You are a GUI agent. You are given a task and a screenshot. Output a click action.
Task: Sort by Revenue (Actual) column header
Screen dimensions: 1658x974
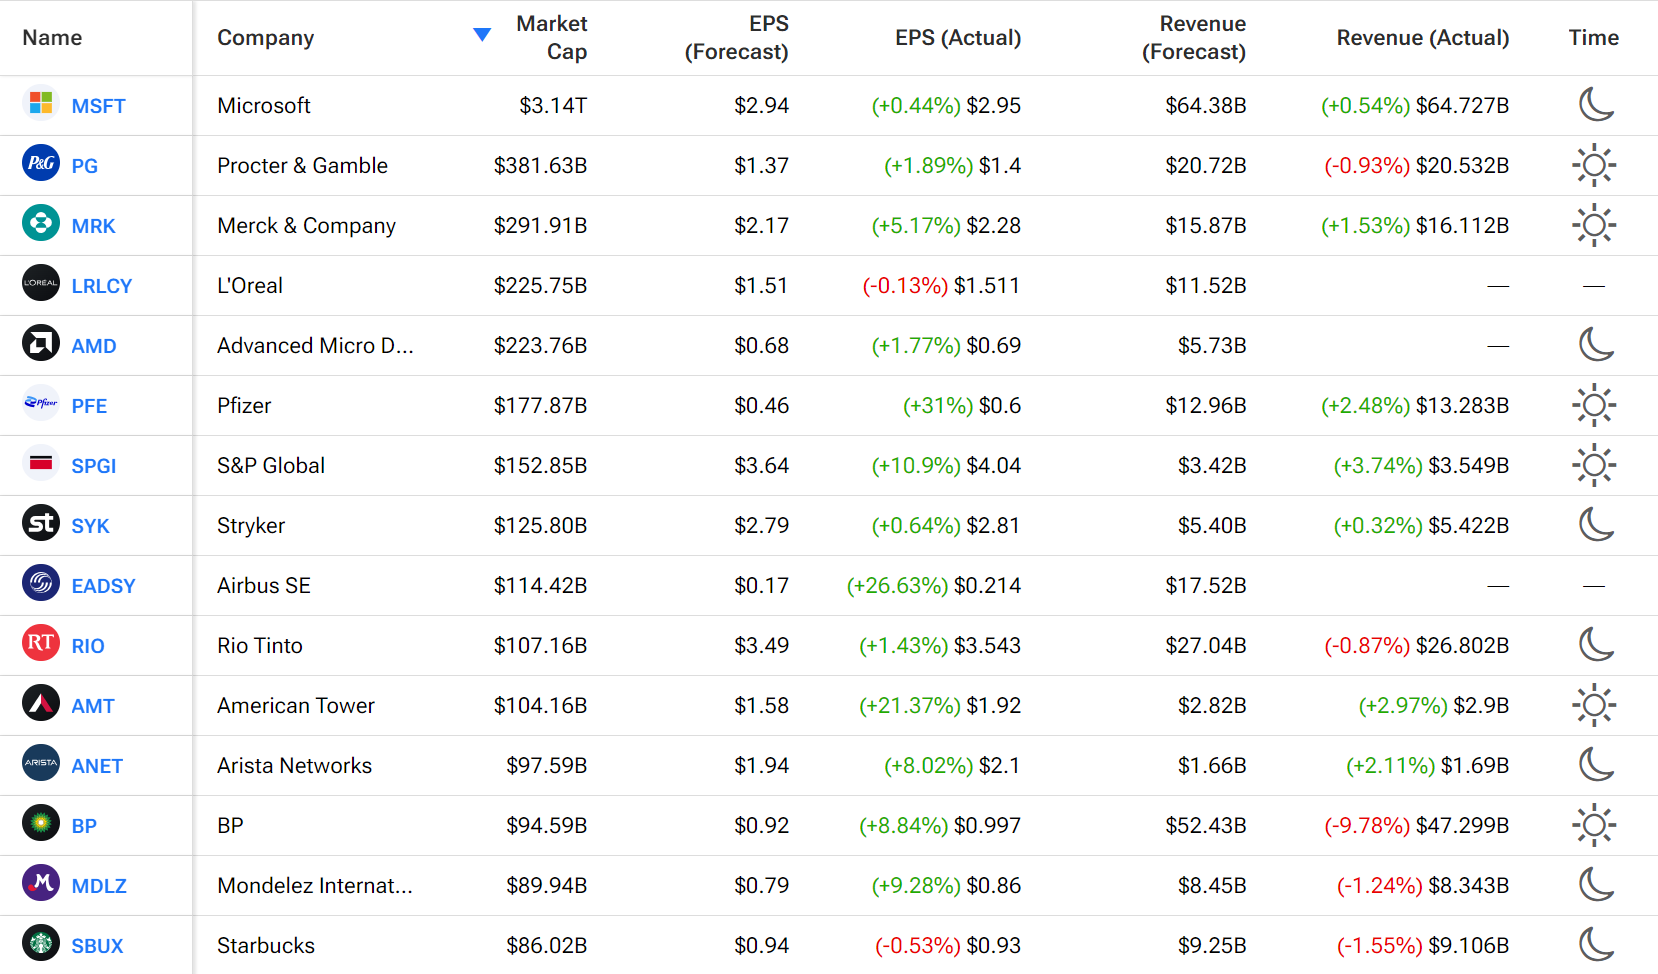point(1423,38)
